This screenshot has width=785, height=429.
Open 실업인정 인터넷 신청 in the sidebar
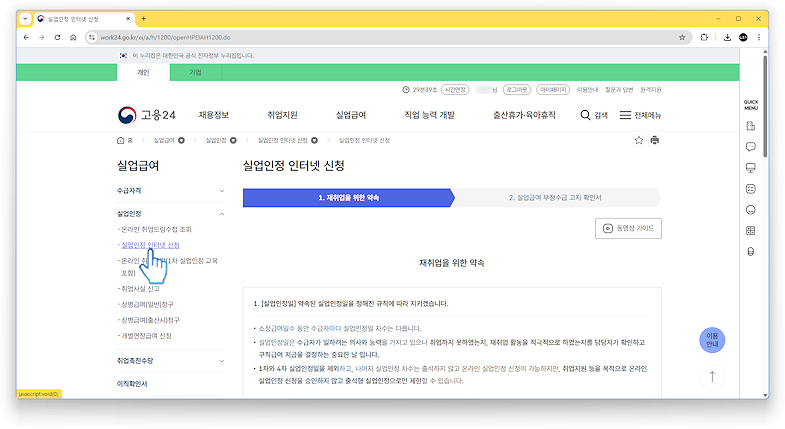click(150, 245)
